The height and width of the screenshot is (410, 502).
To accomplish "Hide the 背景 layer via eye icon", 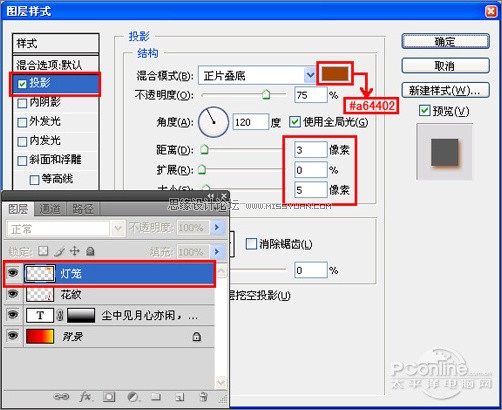I will click(x=13, y=335).
